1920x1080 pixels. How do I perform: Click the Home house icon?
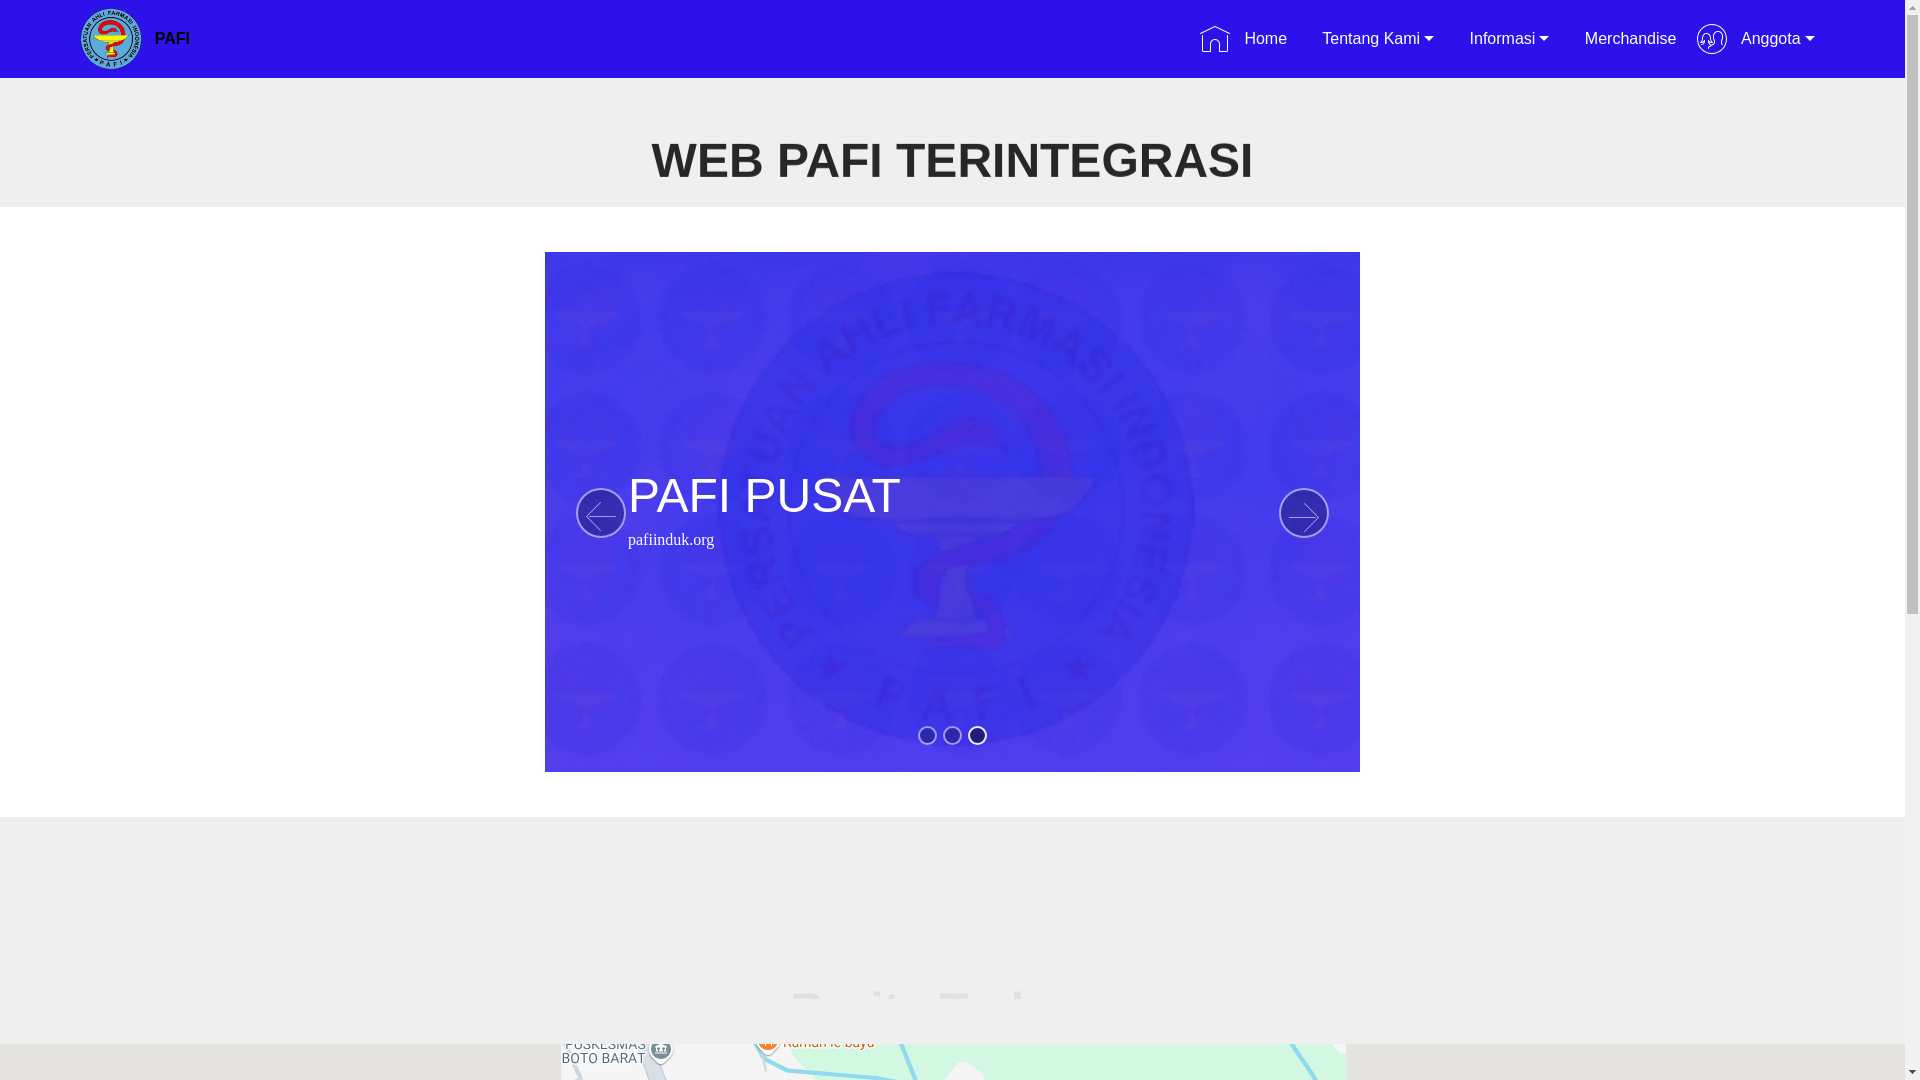click(1215, 39)
